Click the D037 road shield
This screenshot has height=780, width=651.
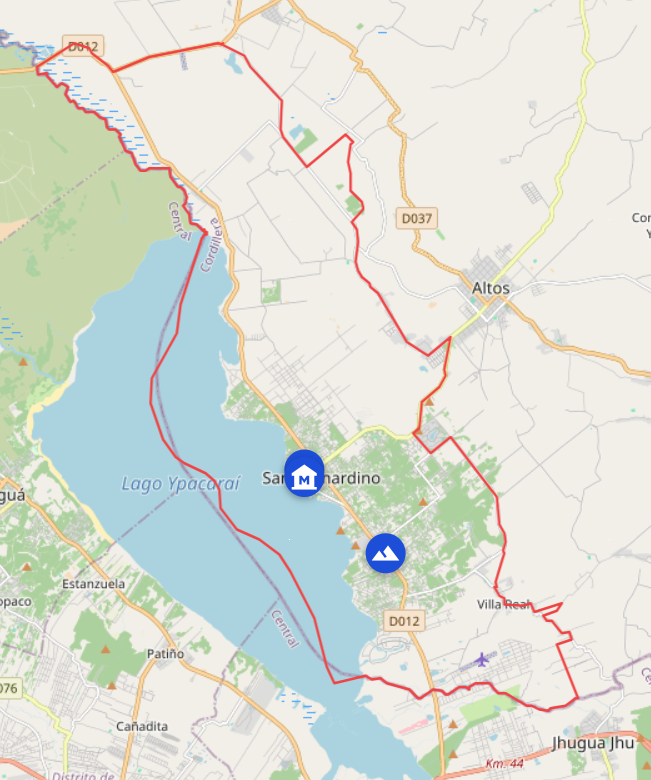point(416,218)
